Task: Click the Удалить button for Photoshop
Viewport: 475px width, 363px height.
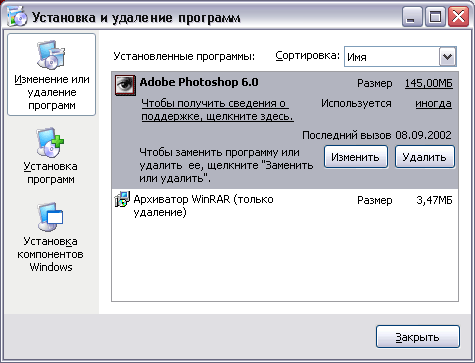Action: 425,157
